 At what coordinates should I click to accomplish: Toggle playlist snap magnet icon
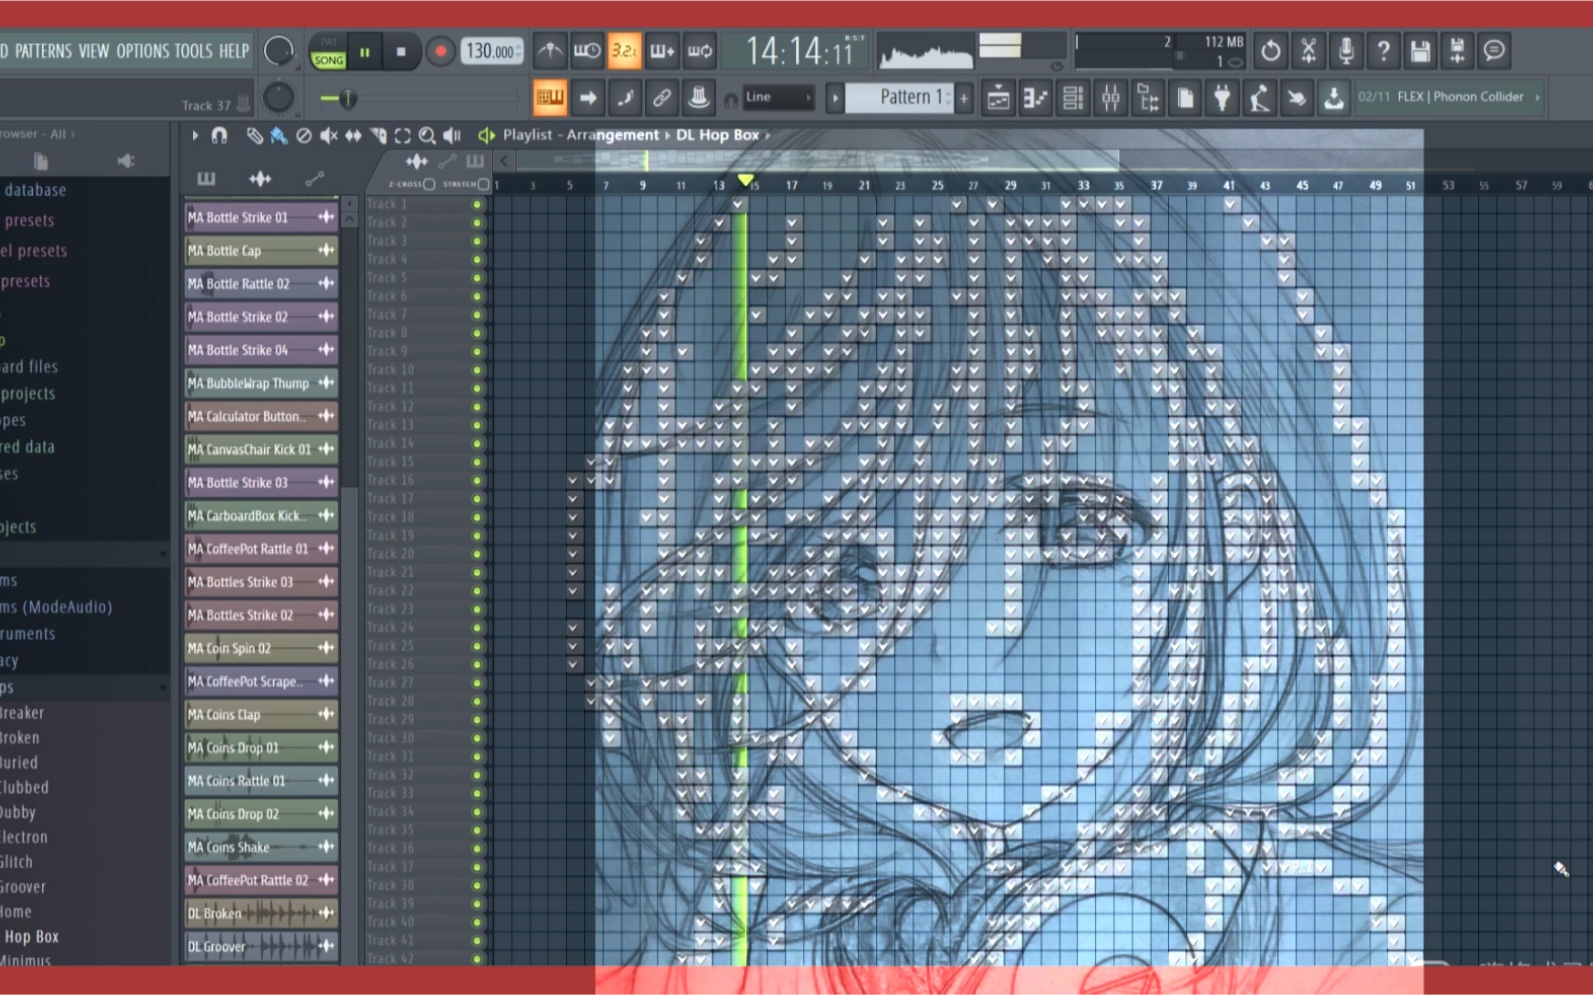219,135
